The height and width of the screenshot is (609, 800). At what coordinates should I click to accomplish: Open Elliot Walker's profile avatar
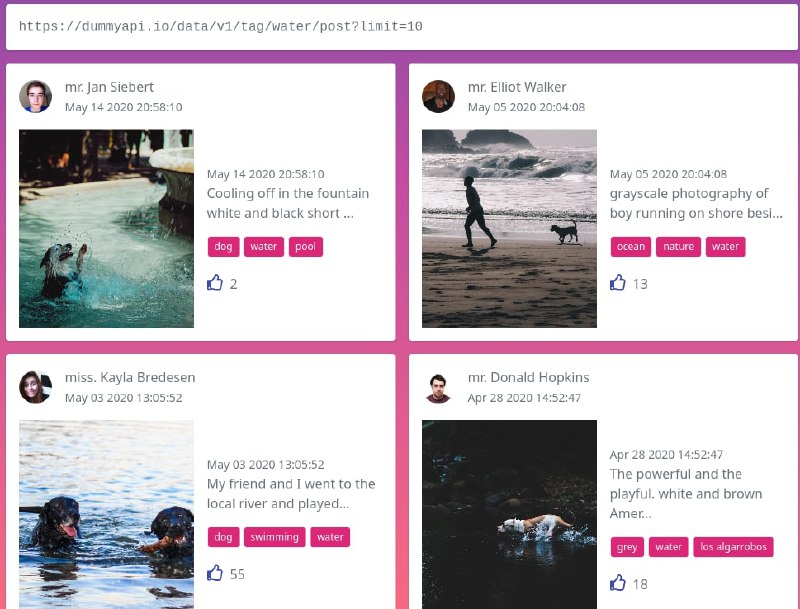pyautogui.click(x=438, y=96)
